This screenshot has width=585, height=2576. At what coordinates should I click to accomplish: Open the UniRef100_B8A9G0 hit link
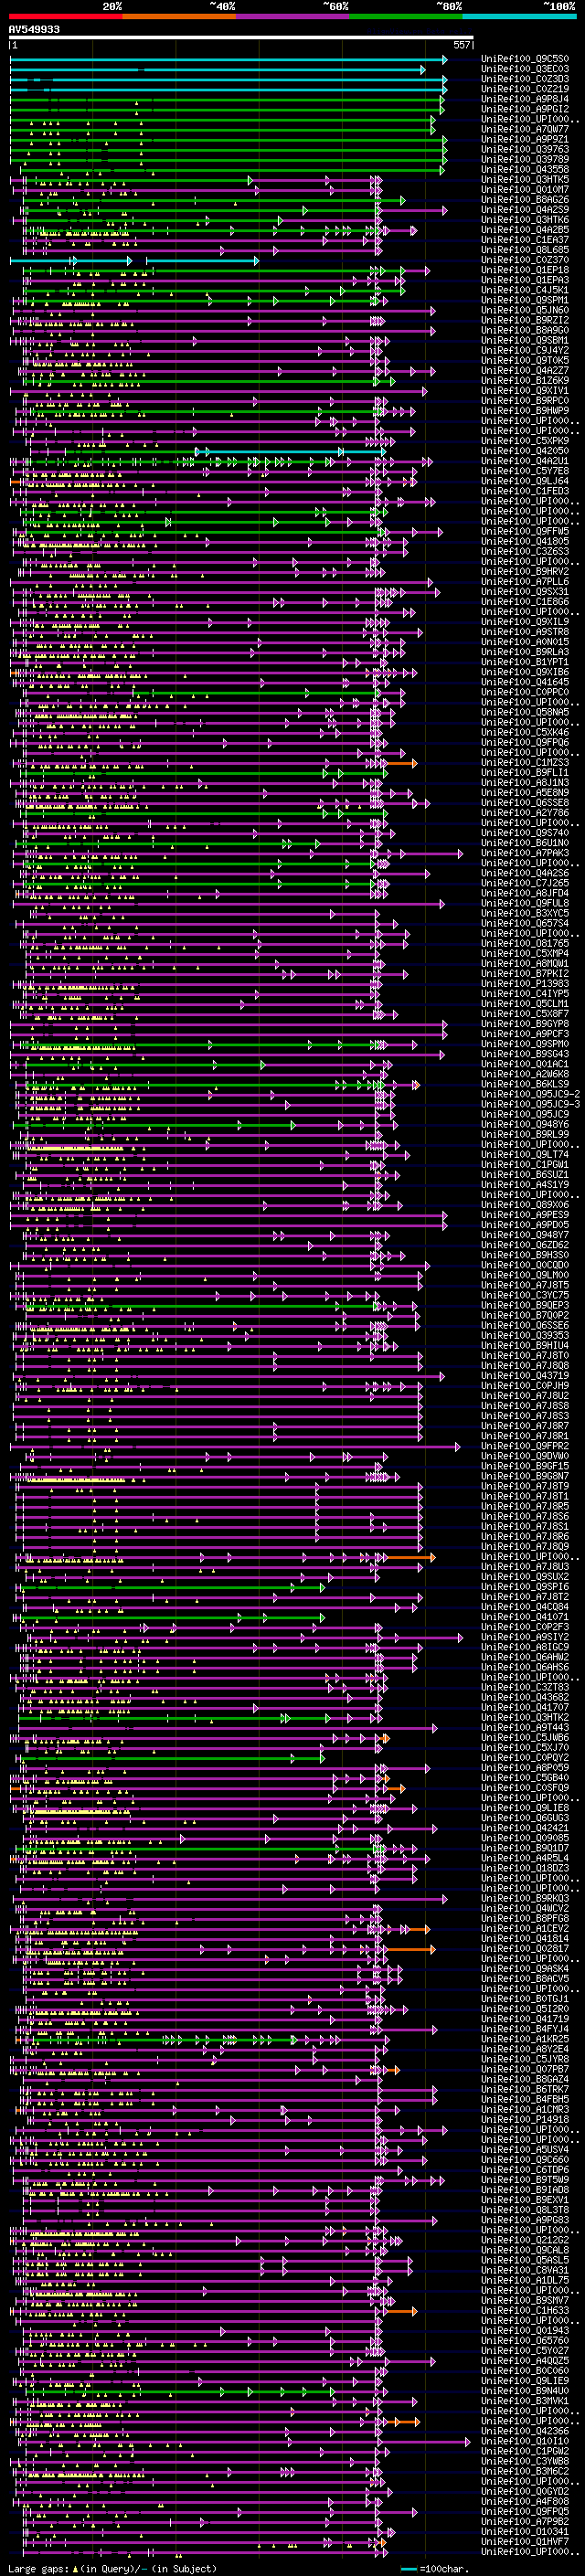pos(525,330)
